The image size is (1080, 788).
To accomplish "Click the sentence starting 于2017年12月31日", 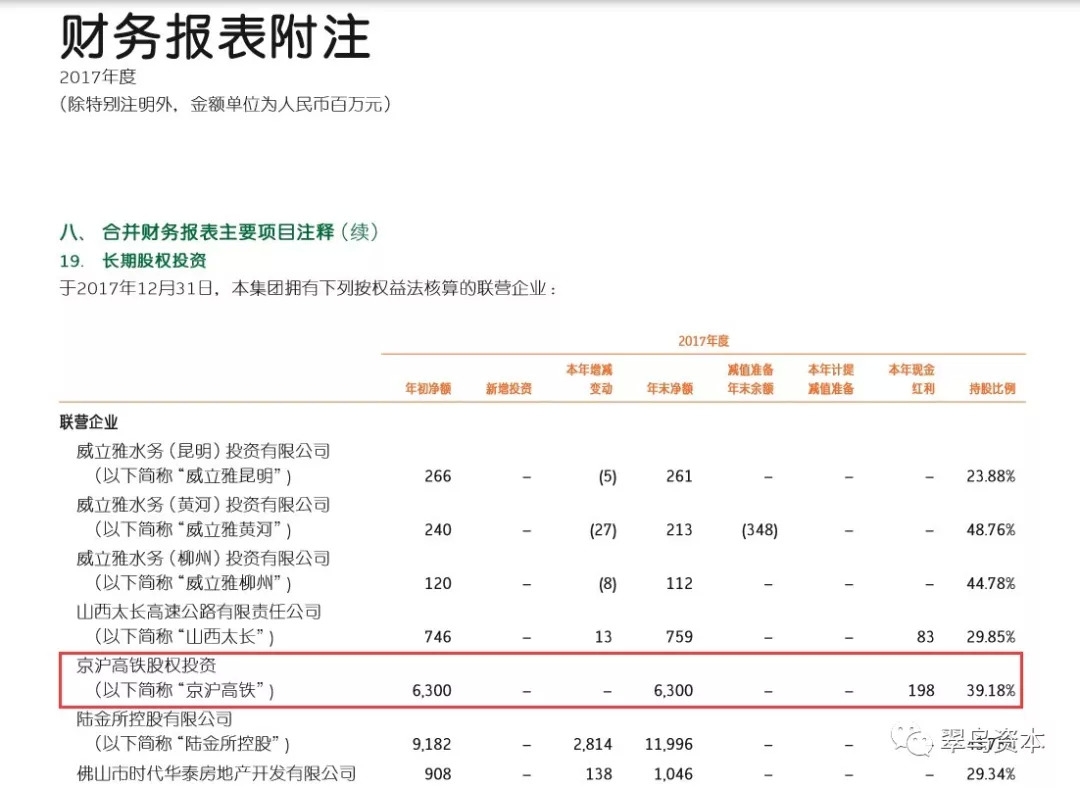I will [308, 288].
